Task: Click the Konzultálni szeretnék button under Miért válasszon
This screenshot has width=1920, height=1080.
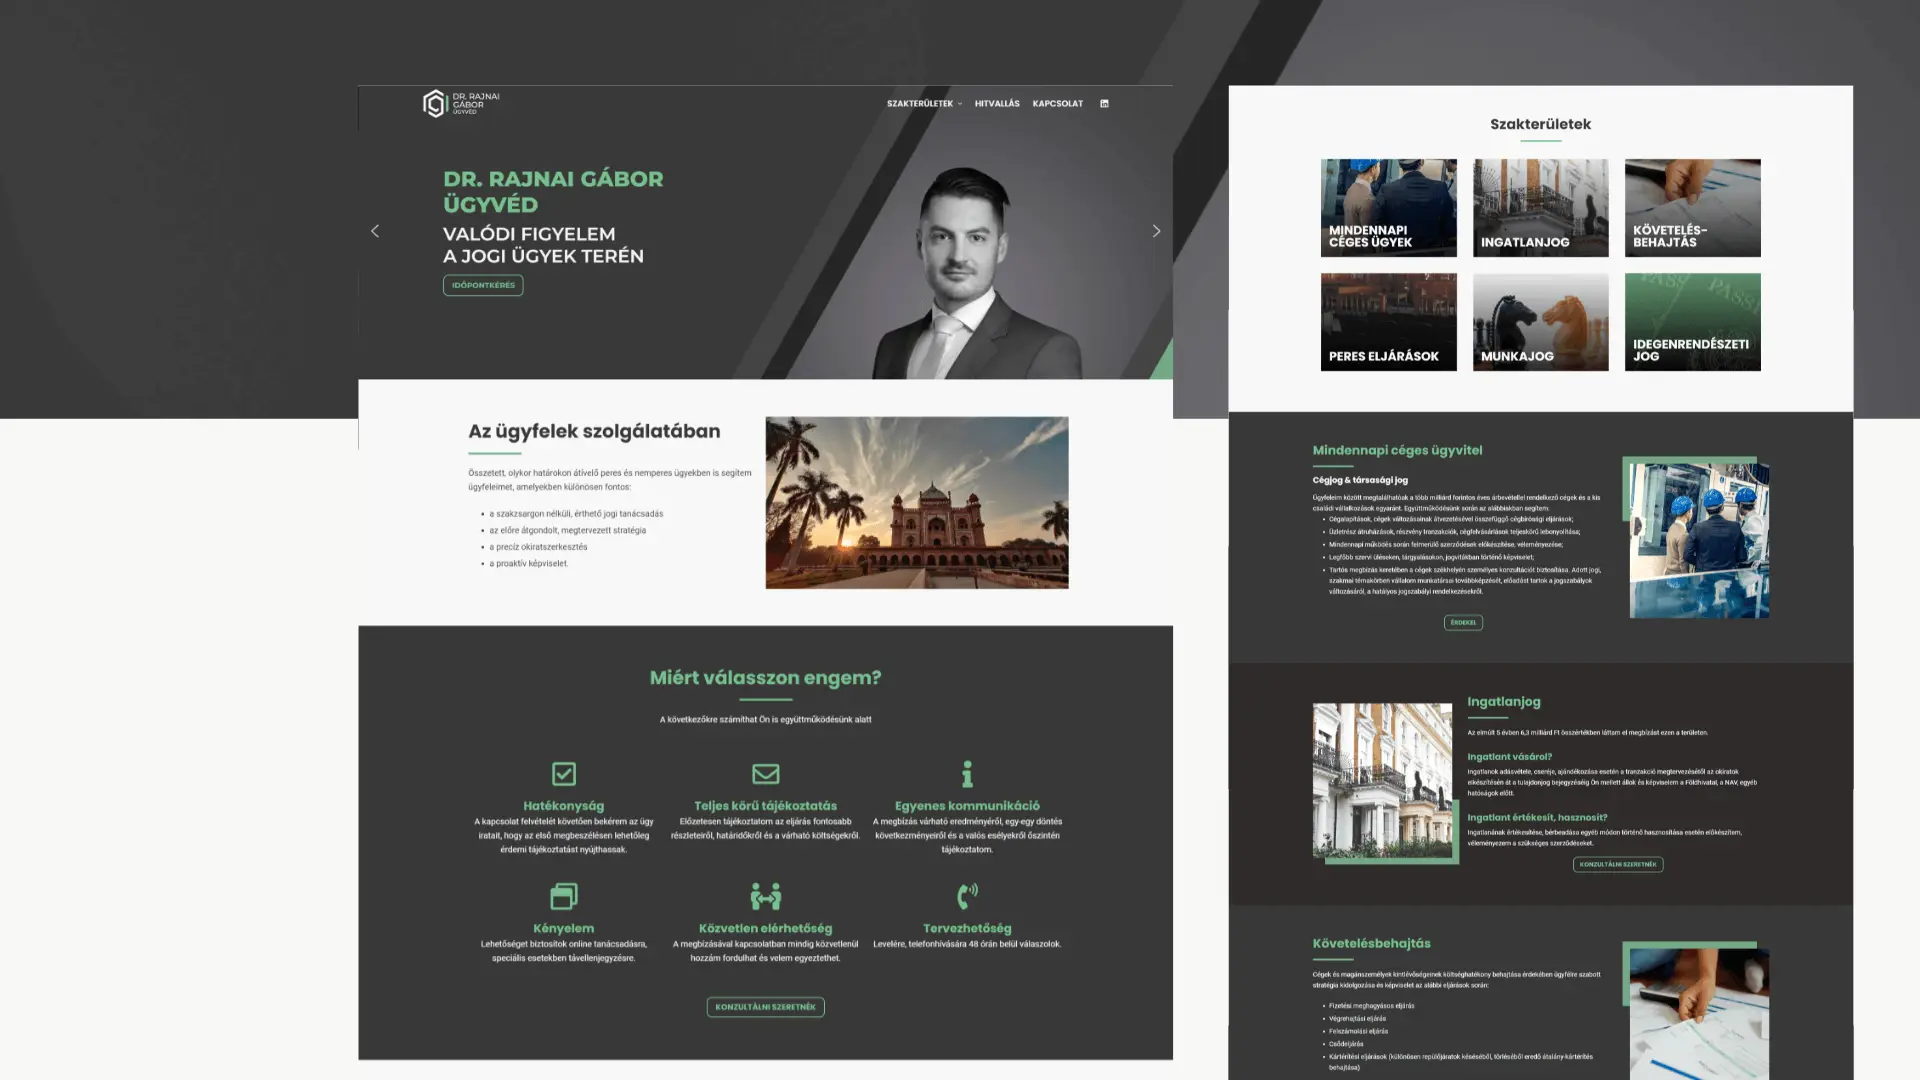Action: pyautogui.click(x=765, y=1007)
